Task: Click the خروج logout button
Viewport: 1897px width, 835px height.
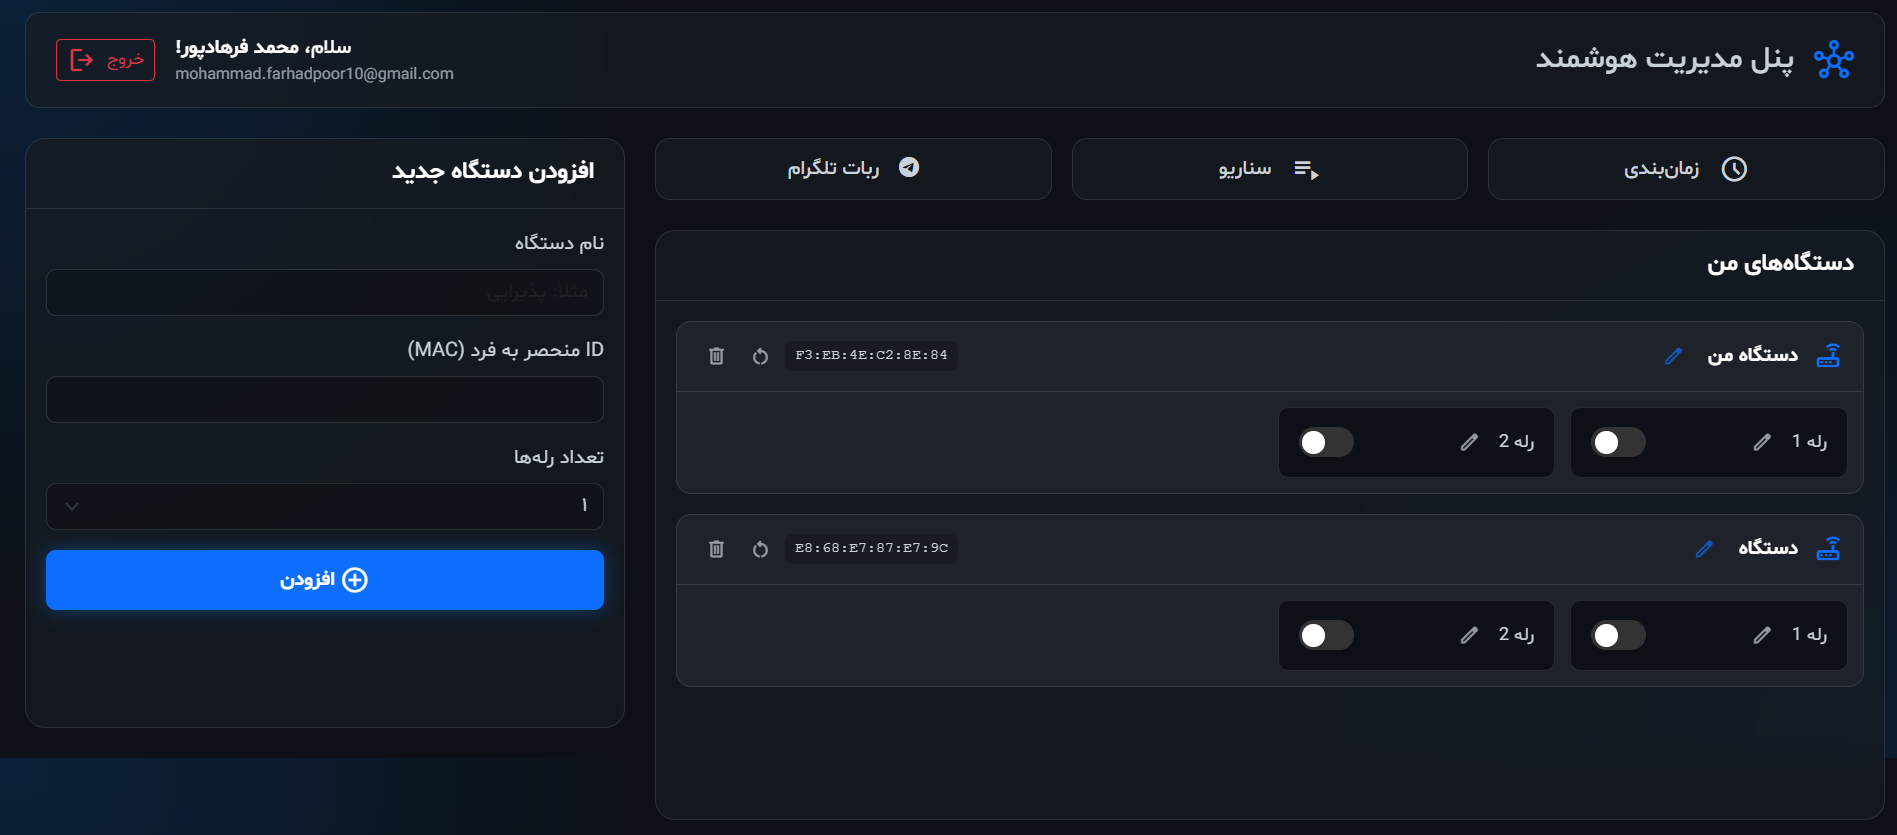Action: (x=105, y=60)
